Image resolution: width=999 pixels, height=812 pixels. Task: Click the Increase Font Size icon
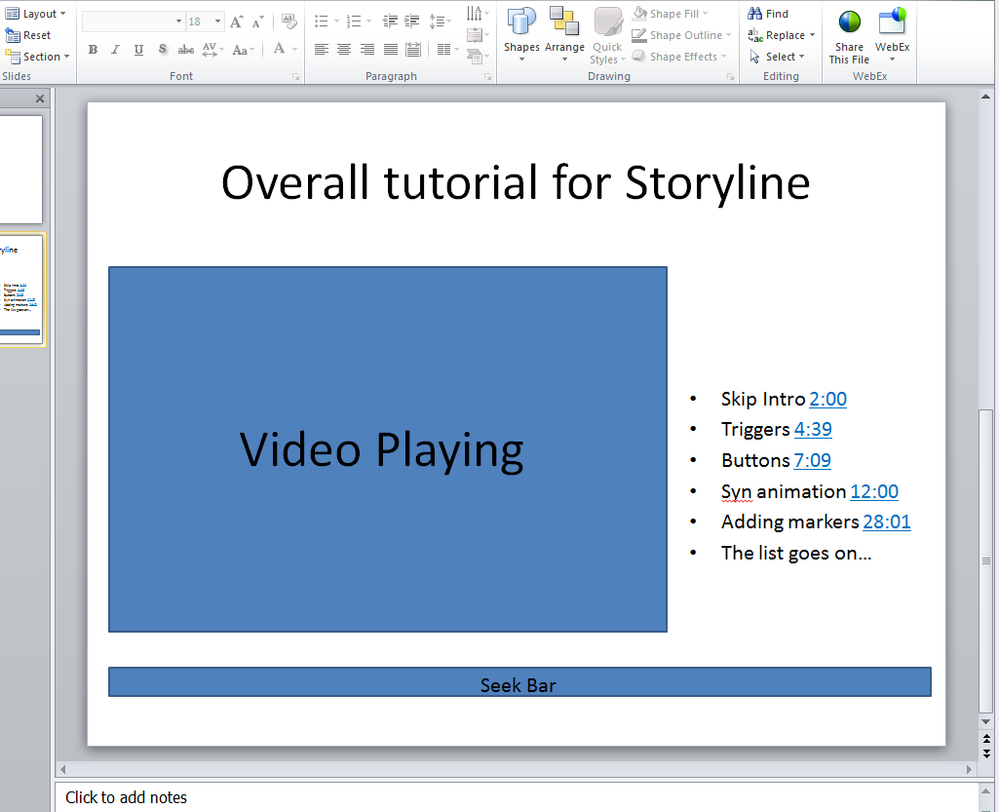(x=236, y=21)
